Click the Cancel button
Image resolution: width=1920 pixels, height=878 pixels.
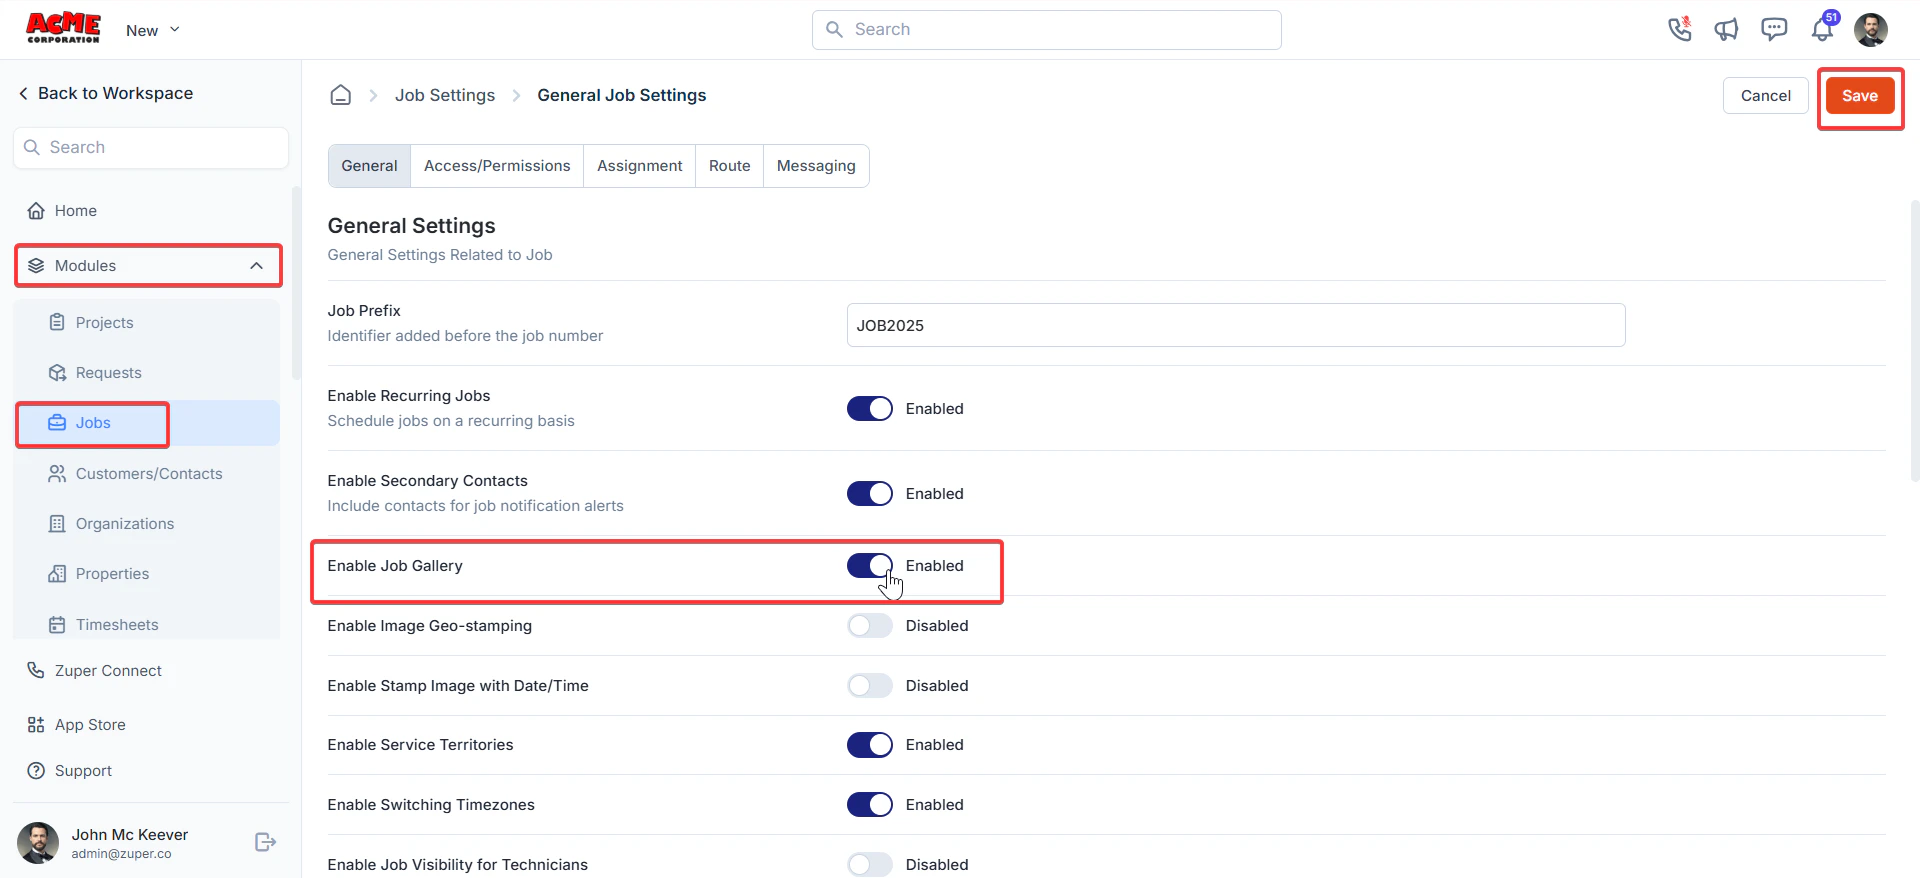click(1766, 96)
